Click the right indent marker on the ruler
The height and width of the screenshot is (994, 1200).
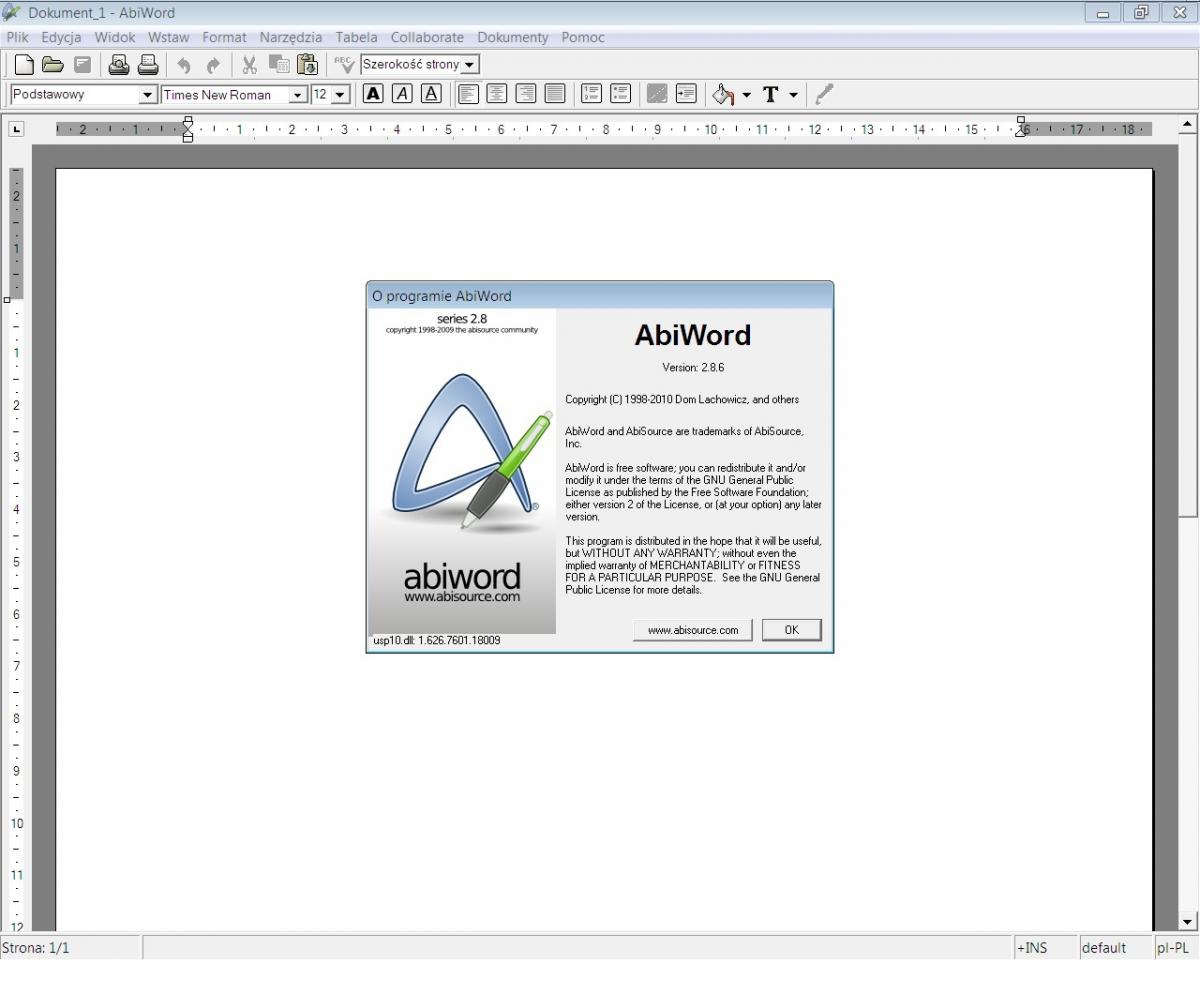(x=1021, y=129)
